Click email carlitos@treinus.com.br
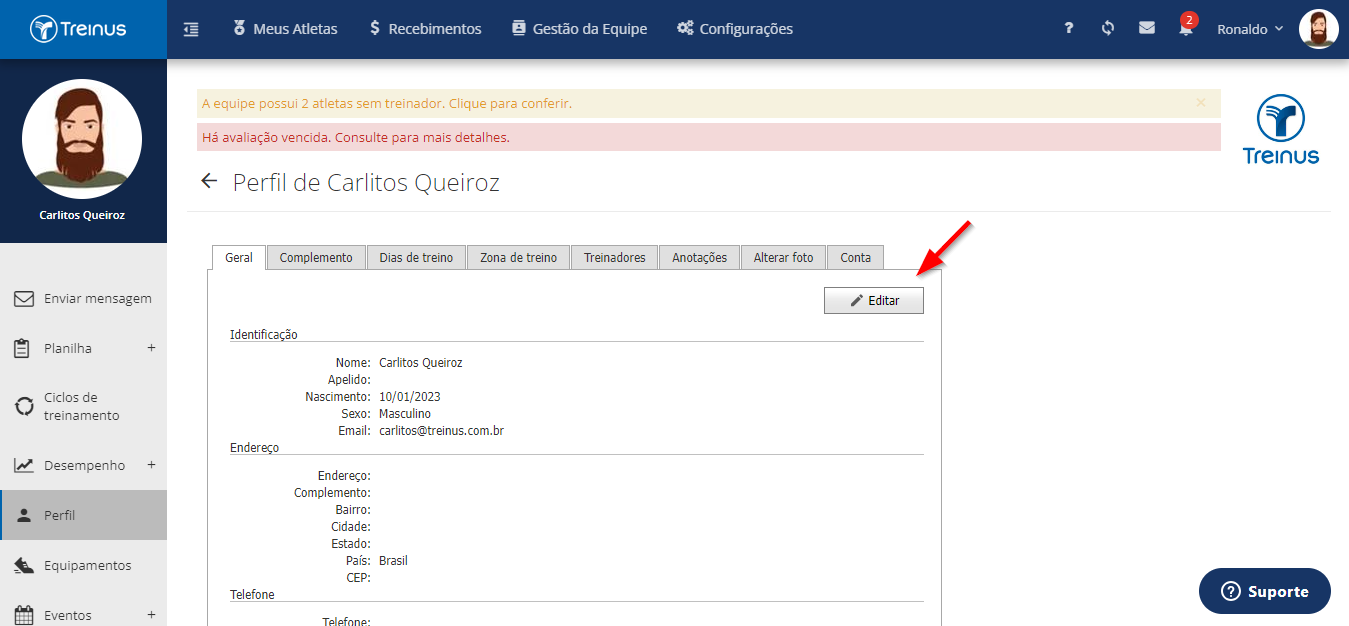Viewport: 1349px width, 626px height. tap(441, 431)
